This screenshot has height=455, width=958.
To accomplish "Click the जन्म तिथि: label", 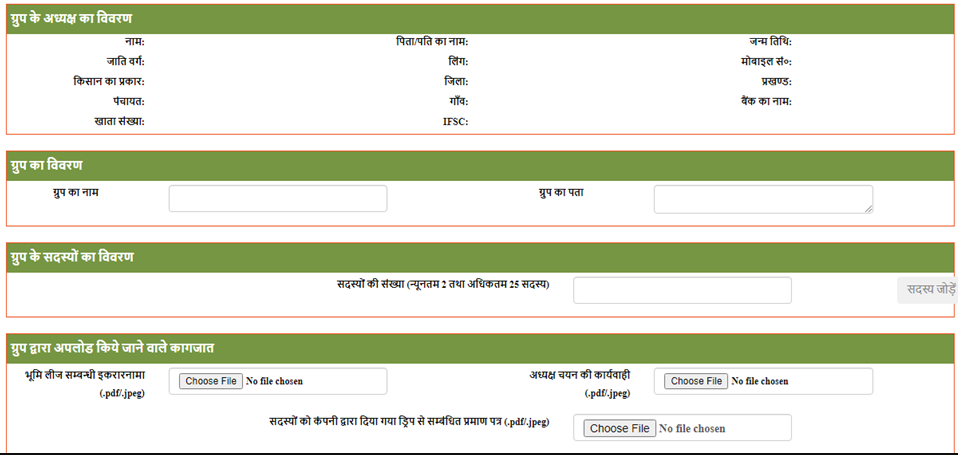I will [x=770, y=42].
